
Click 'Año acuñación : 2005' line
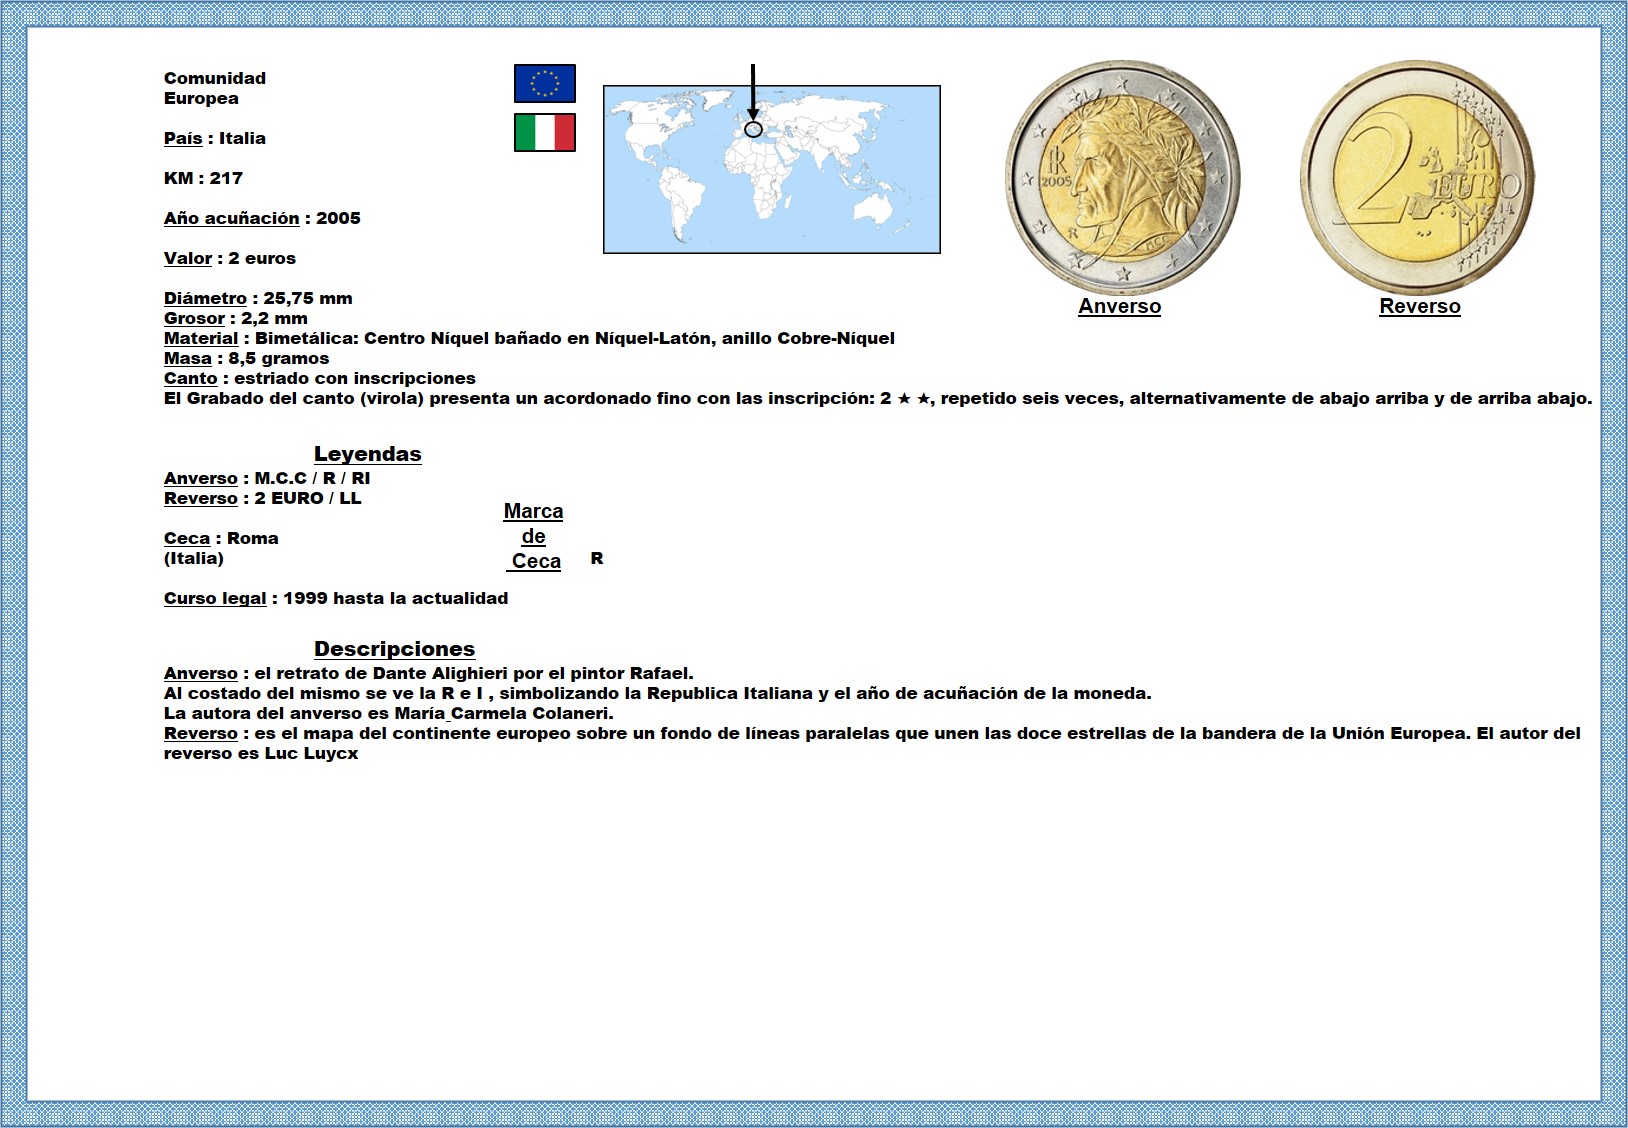pos(262,218)
